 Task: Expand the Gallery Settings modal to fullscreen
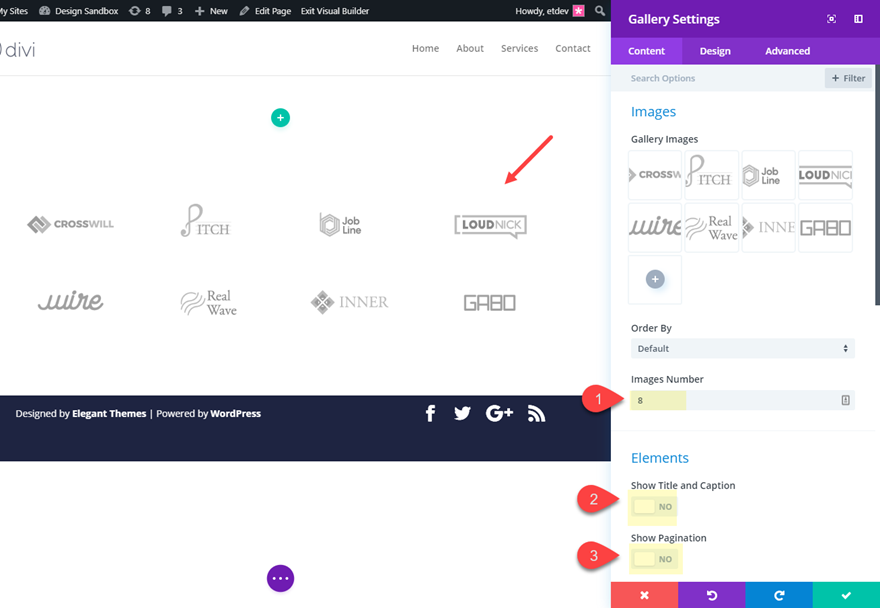[831, 19]
